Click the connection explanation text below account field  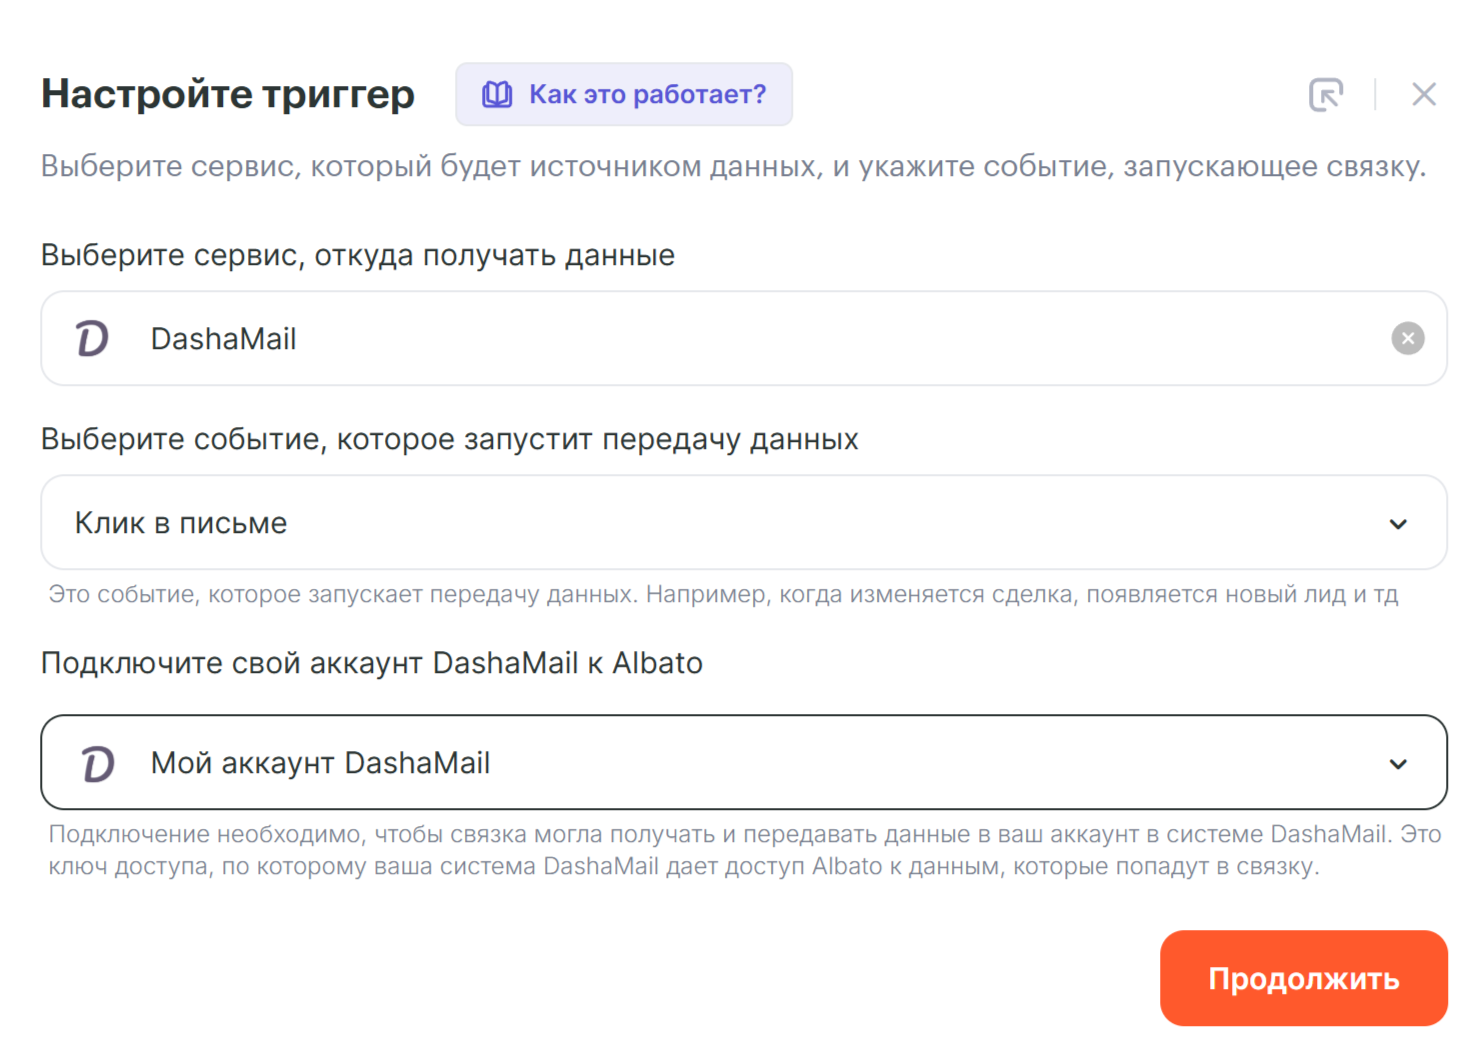coord(744,850)
